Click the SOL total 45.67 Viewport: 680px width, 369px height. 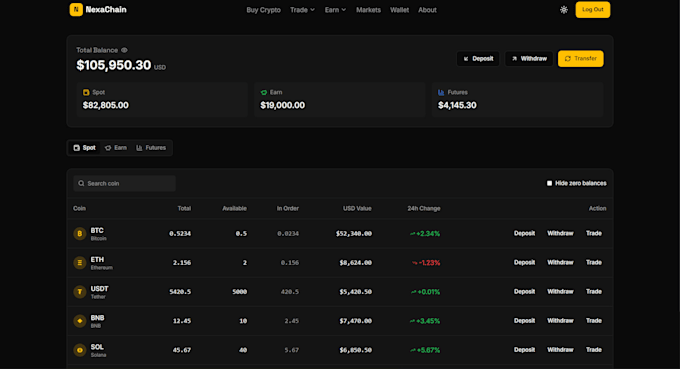tap(182, 350)
